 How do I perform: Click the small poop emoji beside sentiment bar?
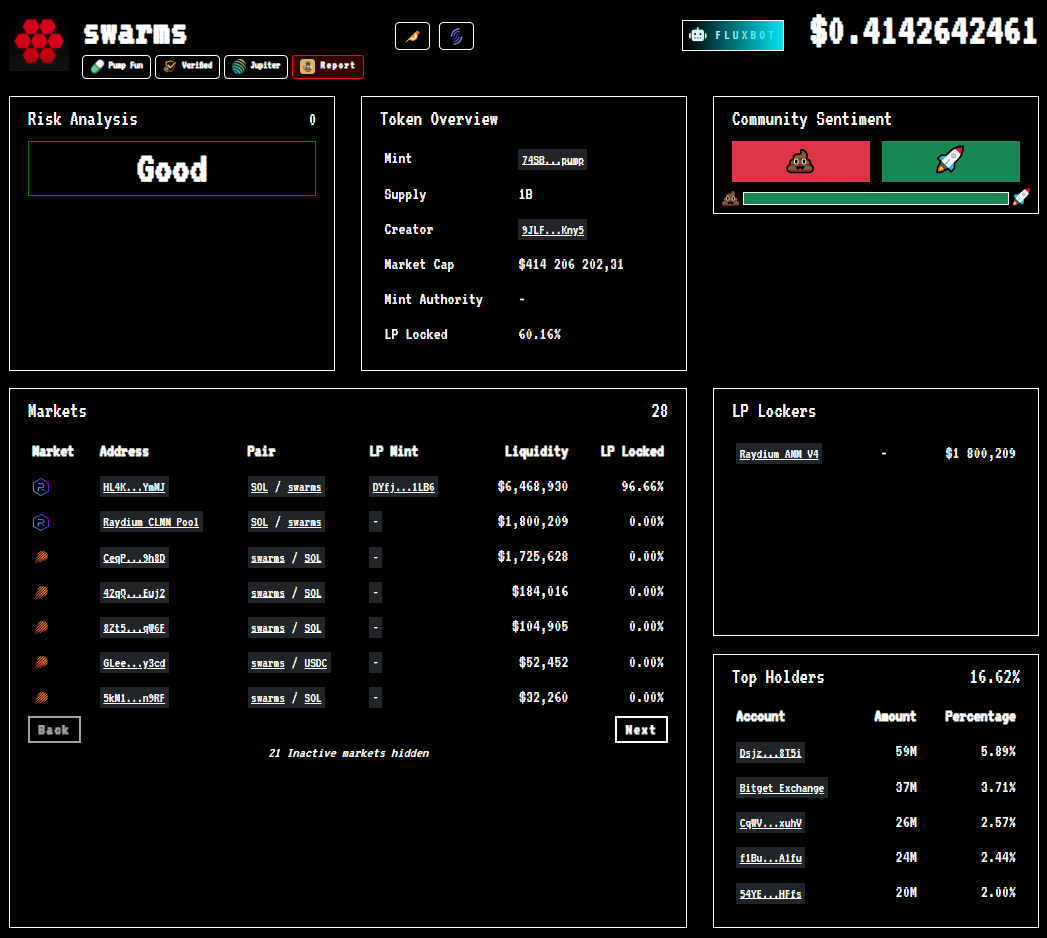[x=730, y=198]
